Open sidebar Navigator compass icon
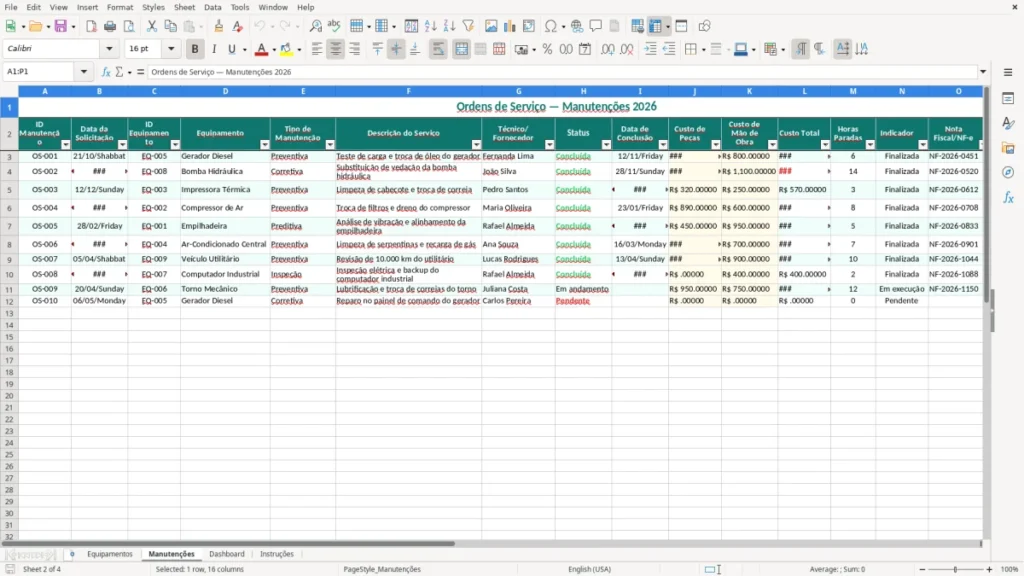The image size is (1024, 576). tap(1008, 172)
